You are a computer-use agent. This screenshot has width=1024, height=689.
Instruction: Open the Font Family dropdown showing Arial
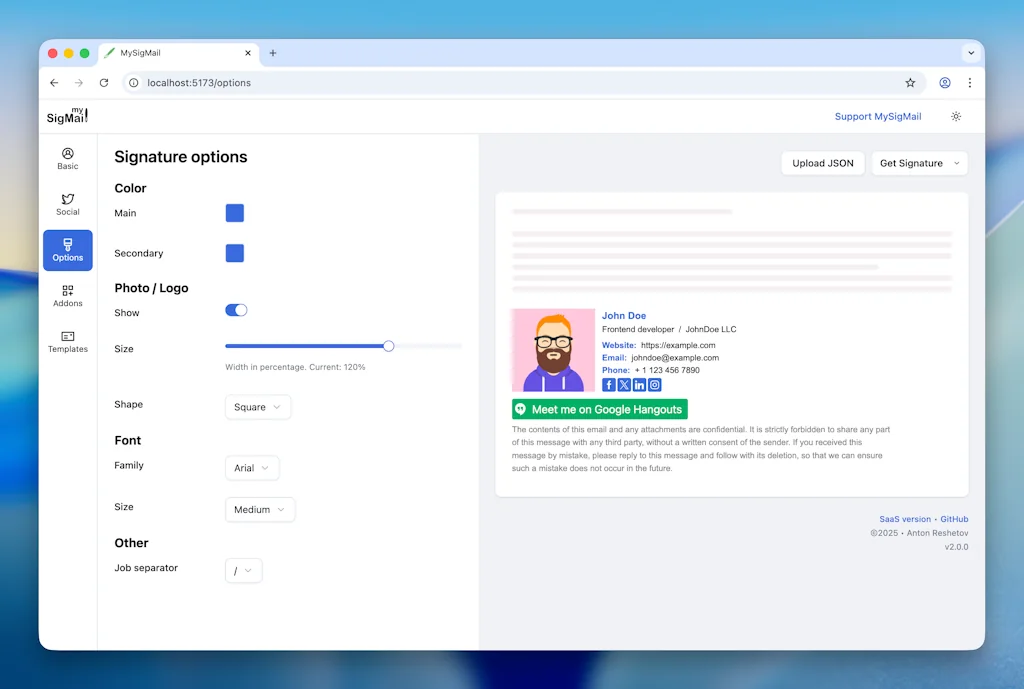(x=252, y=468)
